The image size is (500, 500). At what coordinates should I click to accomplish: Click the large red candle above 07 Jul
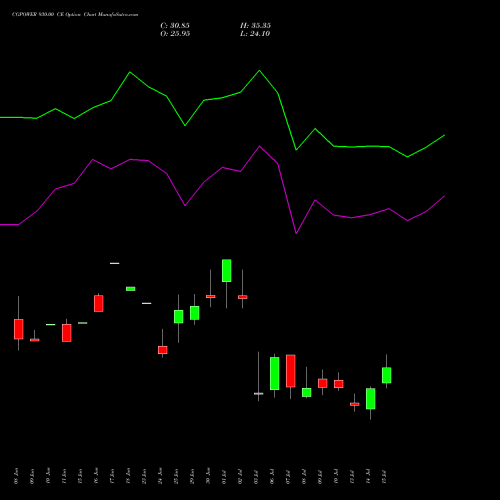click(x=291, y=371)
